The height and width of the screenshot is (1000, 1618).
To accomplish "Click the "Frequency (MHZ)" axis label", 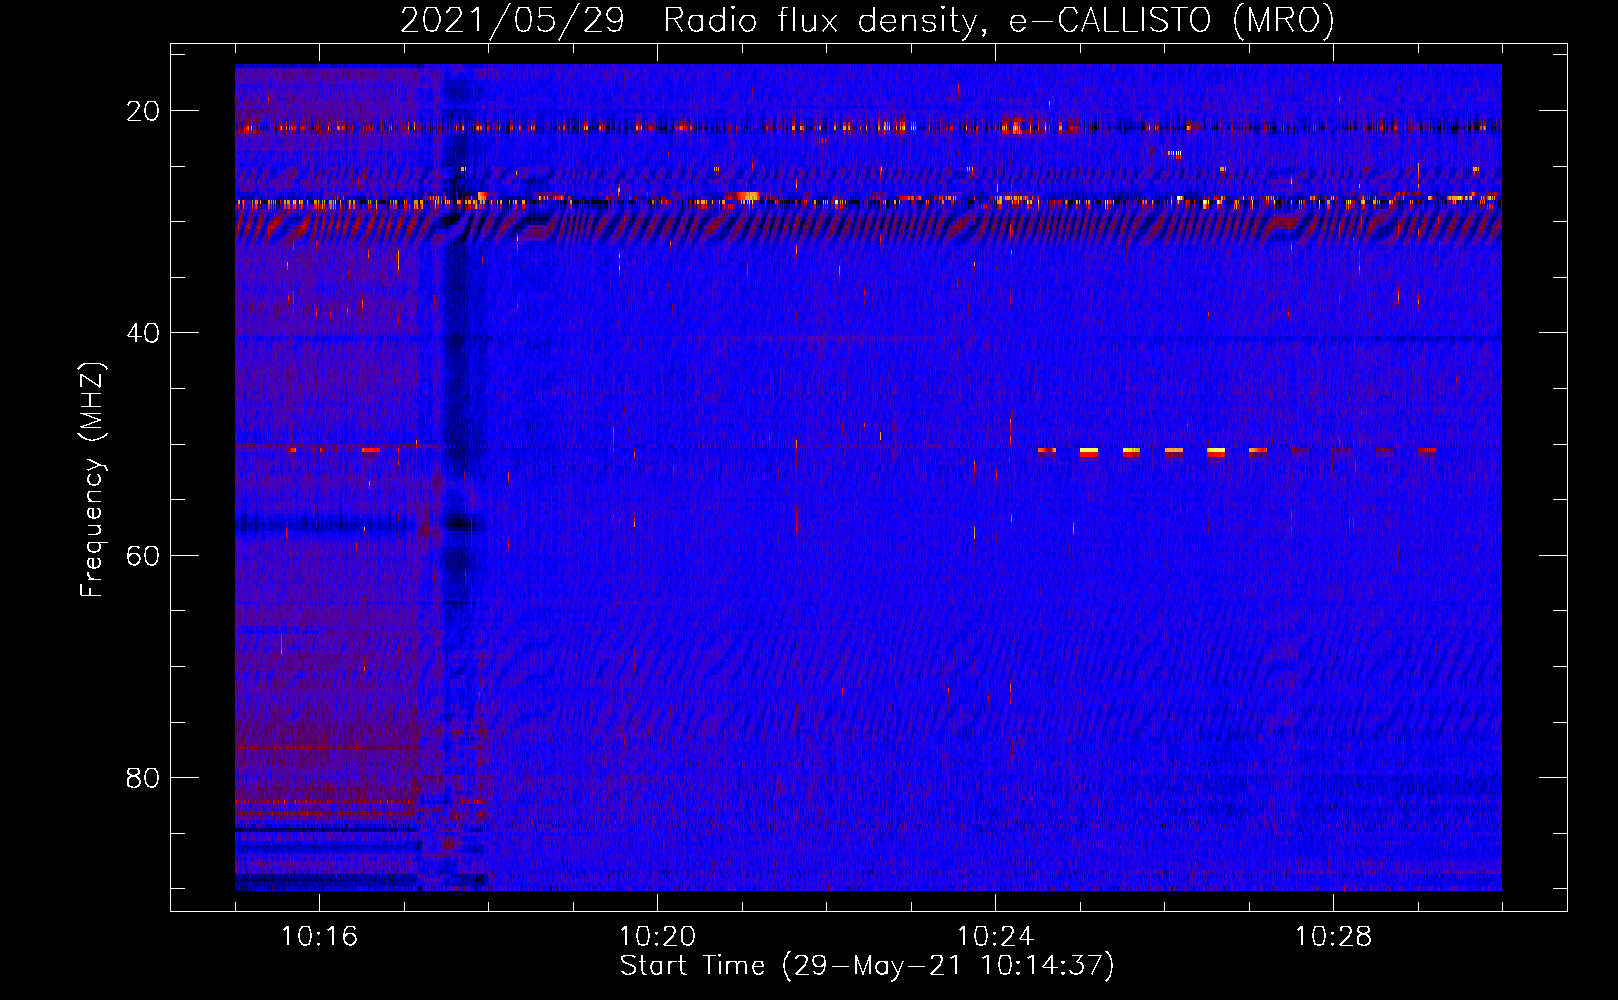I will pyautogui.click(x=92, y=480).
